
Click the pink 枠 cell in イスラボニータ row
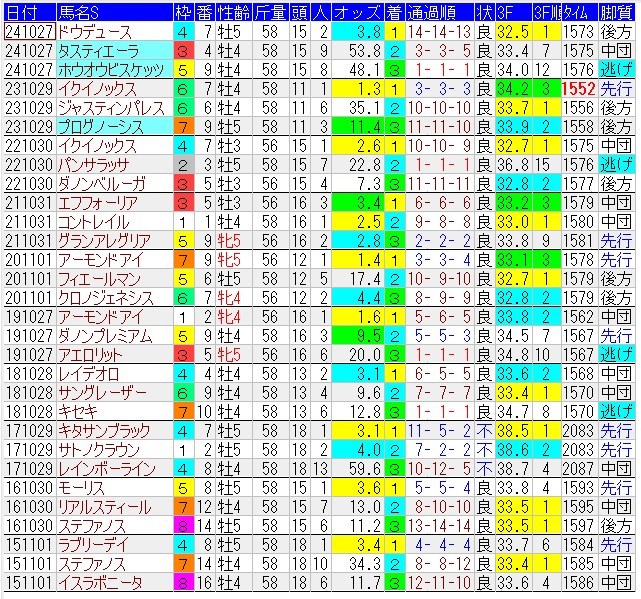click(x=182, y=582)
